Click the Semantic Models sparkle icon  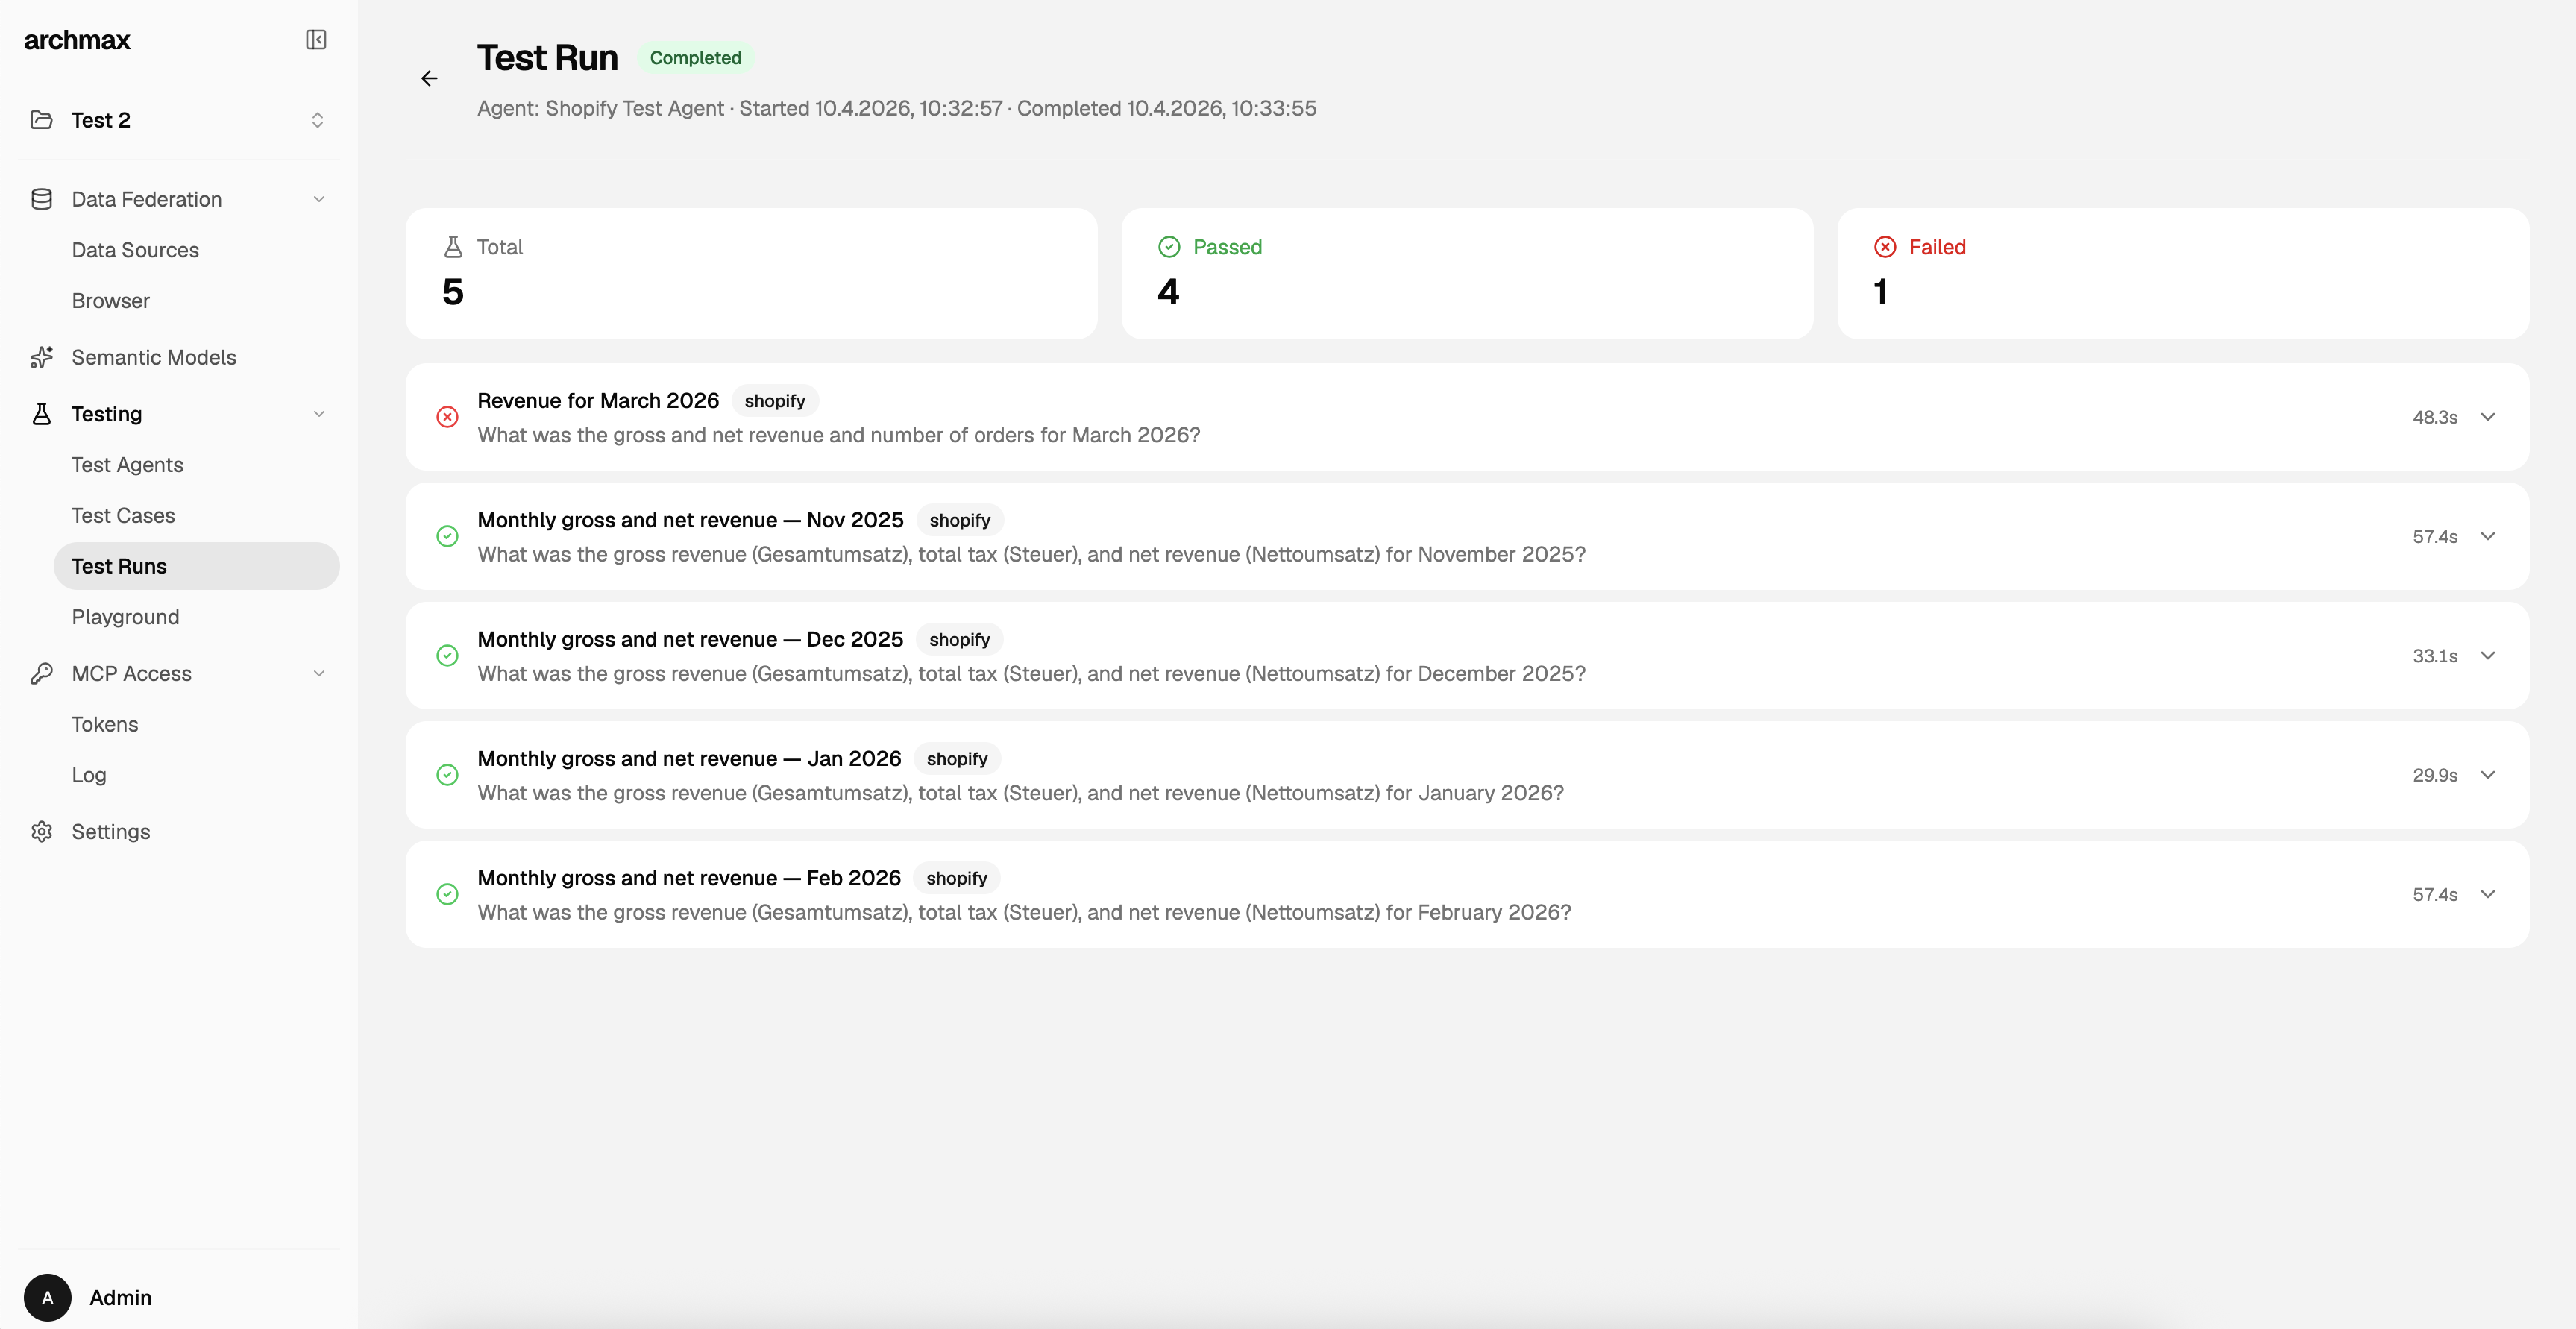coord(41,357)
